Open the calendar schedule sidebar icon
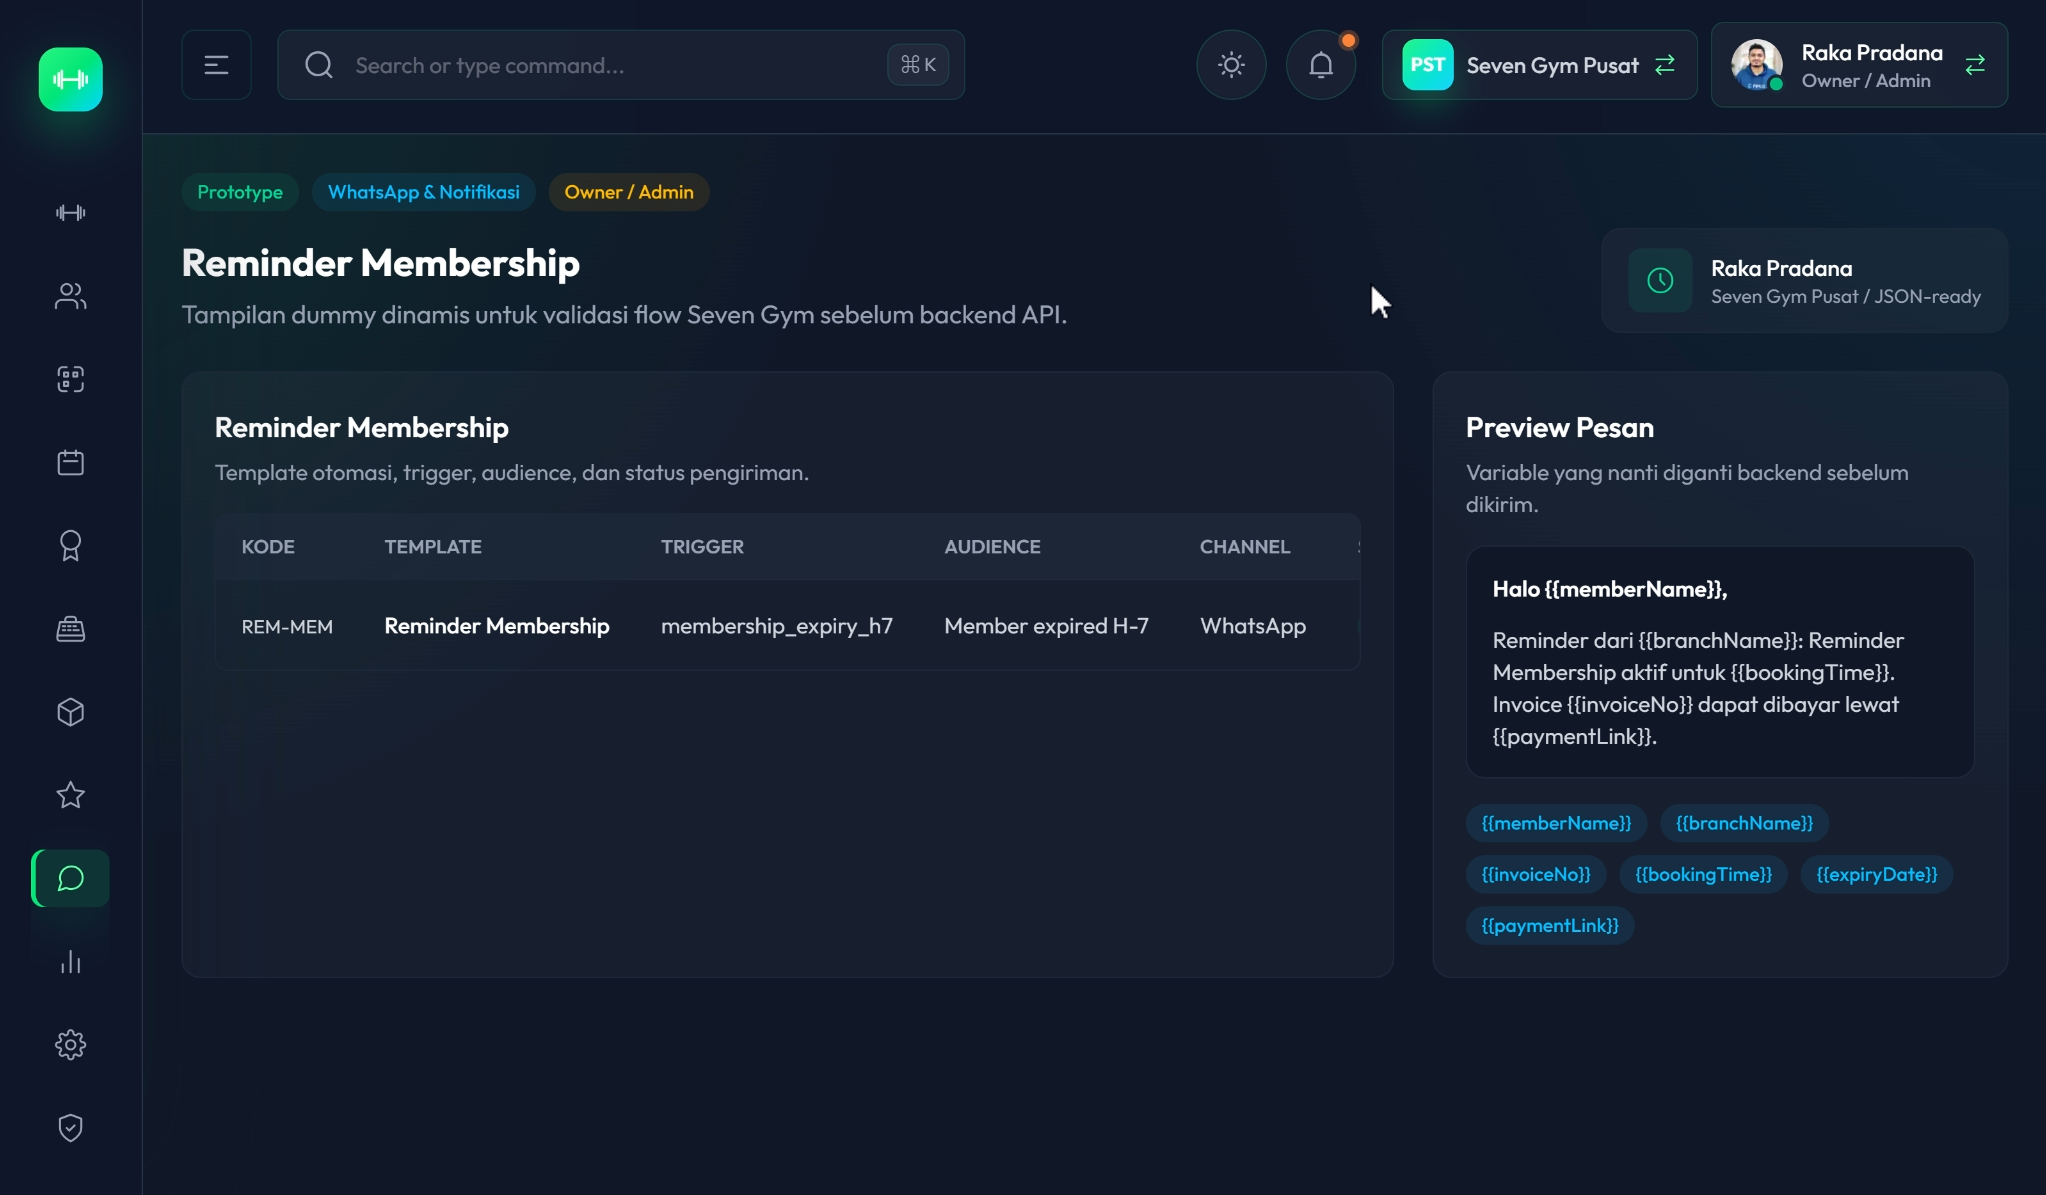 click(x=71, y=462)
